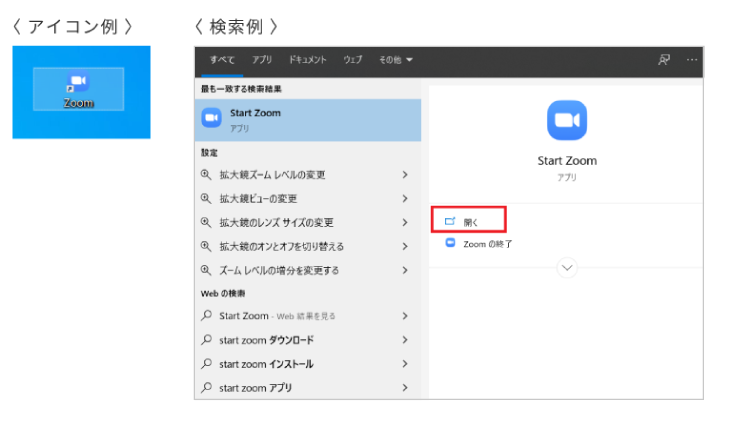Switch to the アプリ tab
The height and width of the screenshot is (423, 730).
tap(262, 60)
